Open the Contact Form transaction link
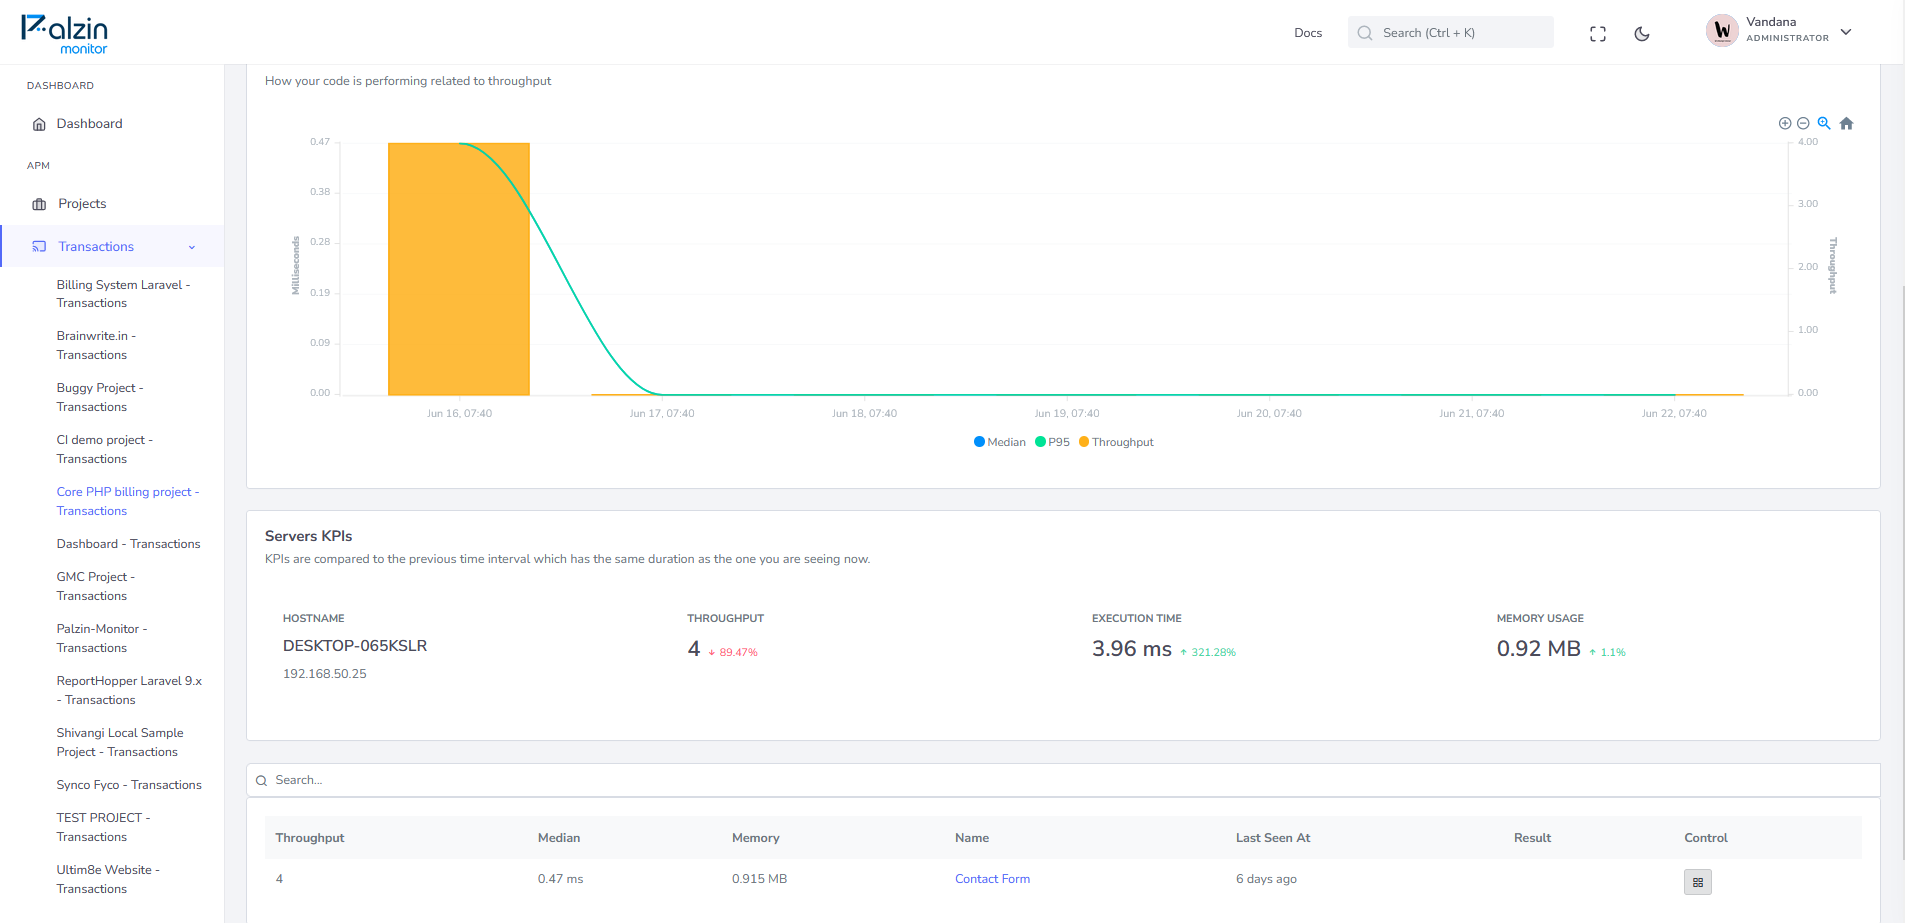This screenshot has width=1905, height=923. pyautogui.click(x=992, y=879)
